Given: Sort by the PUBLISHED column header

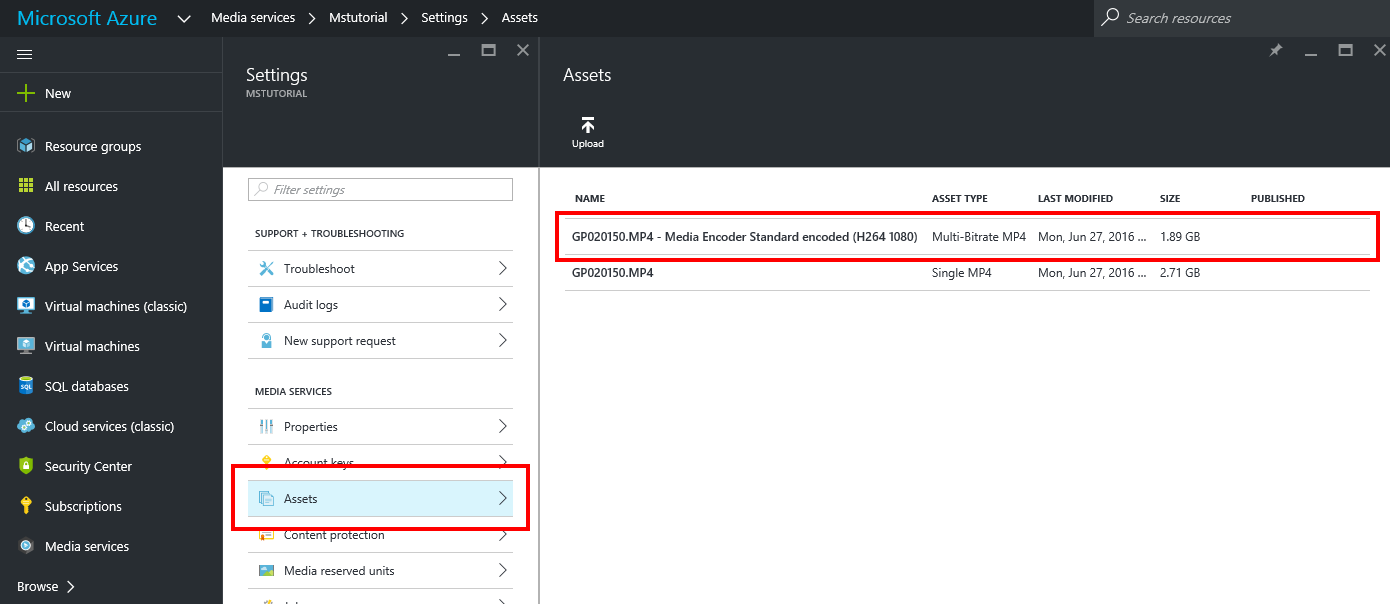Looking at the screenshot, I should coord(1278,198).
